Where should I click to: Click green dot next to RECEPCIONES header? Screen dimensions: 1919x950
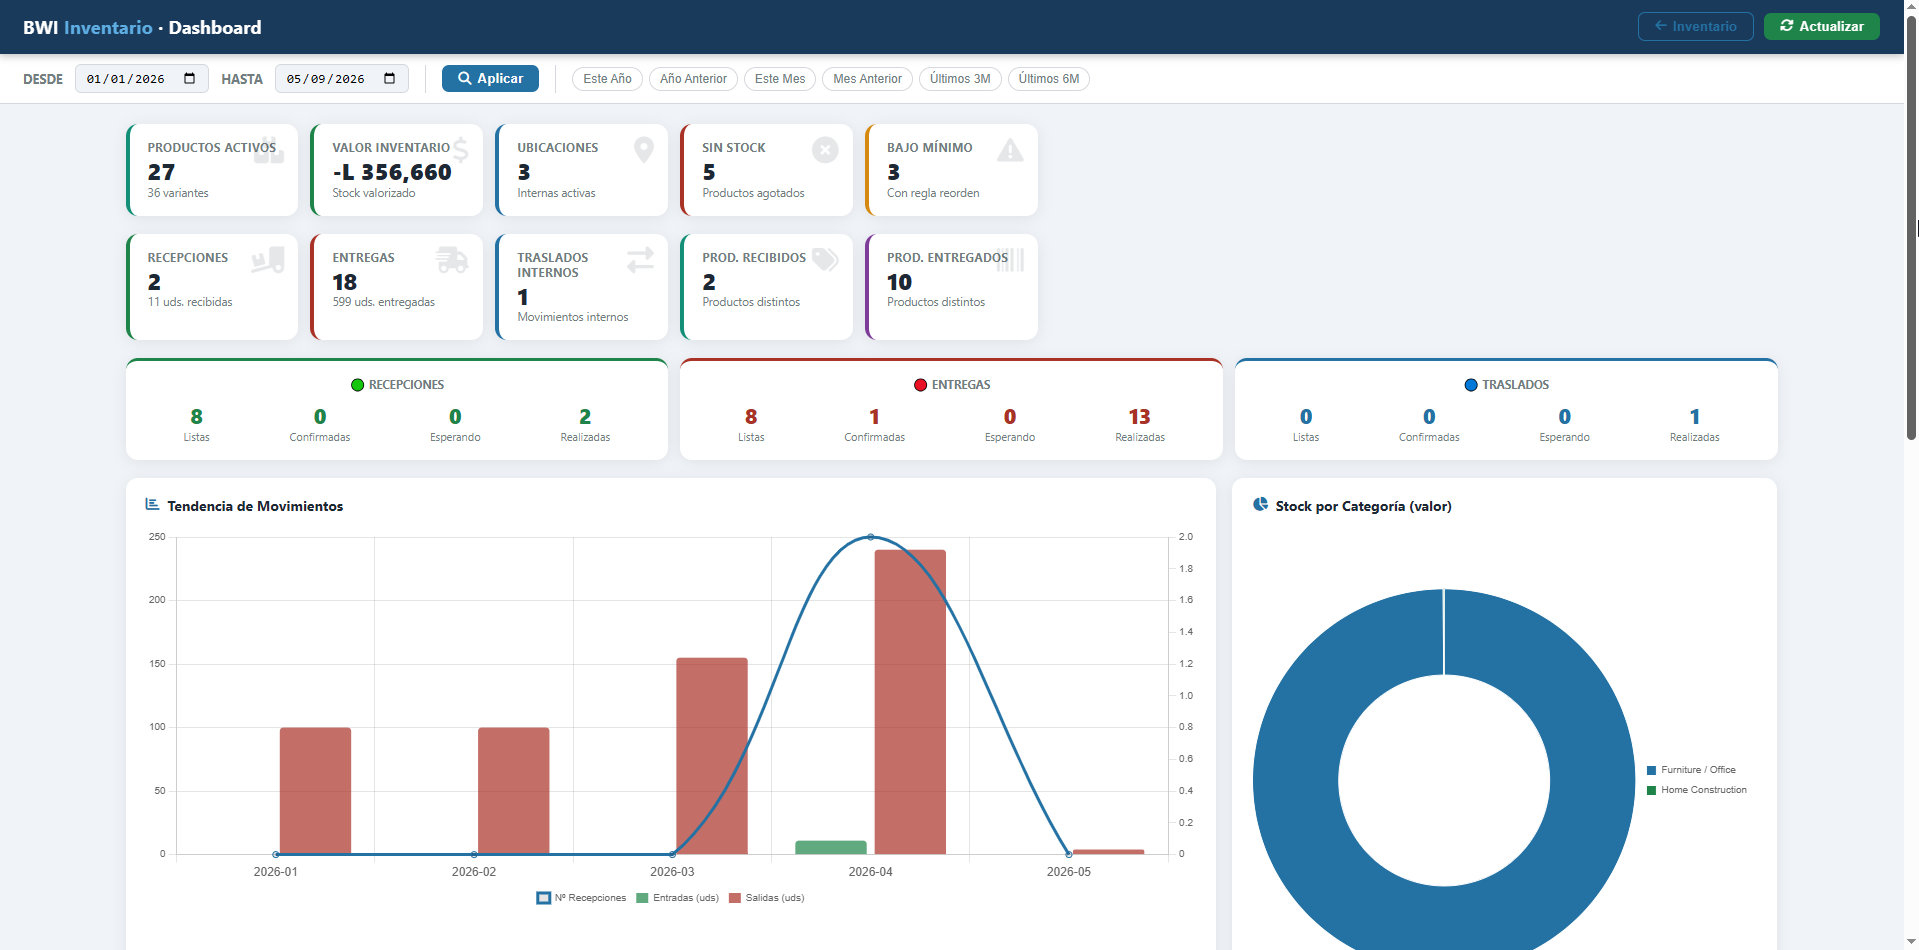tap(357, 385)
